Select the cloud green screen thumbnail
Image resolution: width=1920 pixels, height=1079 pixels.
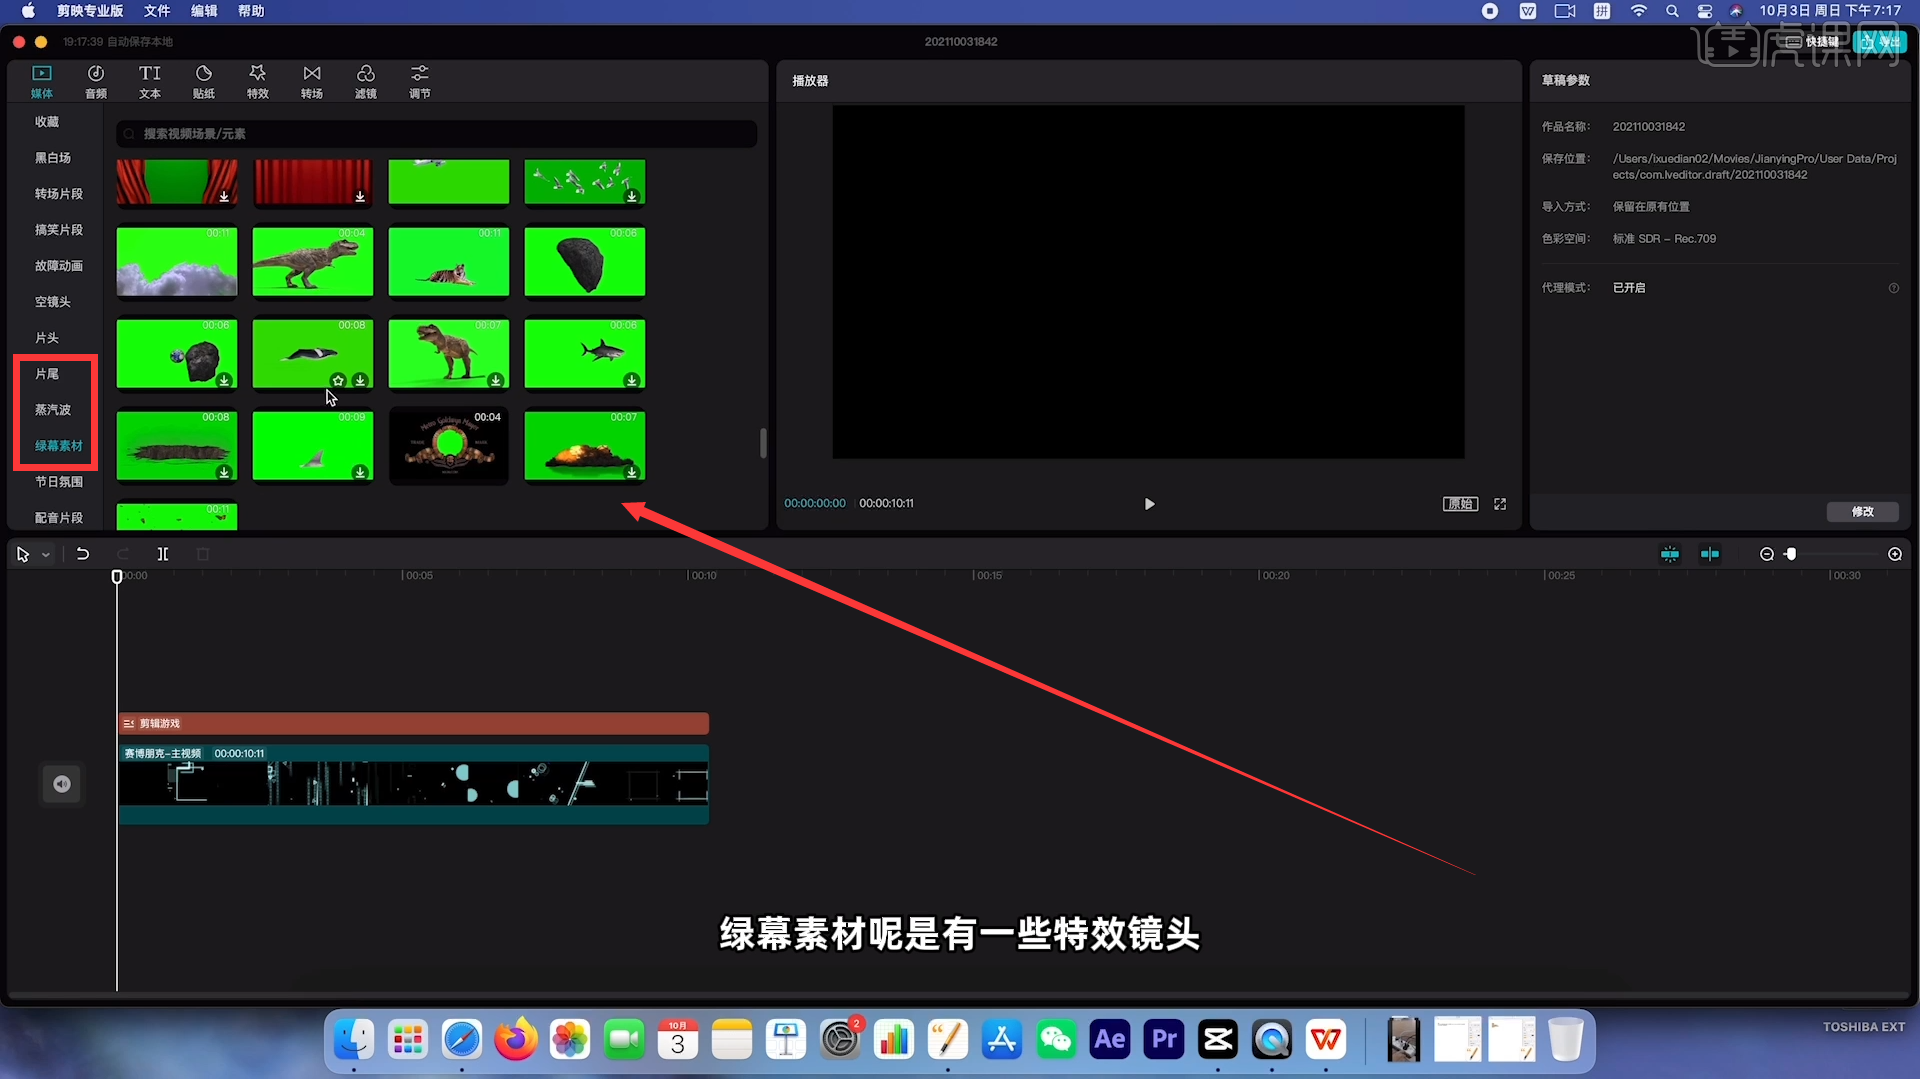pos(177,261)
